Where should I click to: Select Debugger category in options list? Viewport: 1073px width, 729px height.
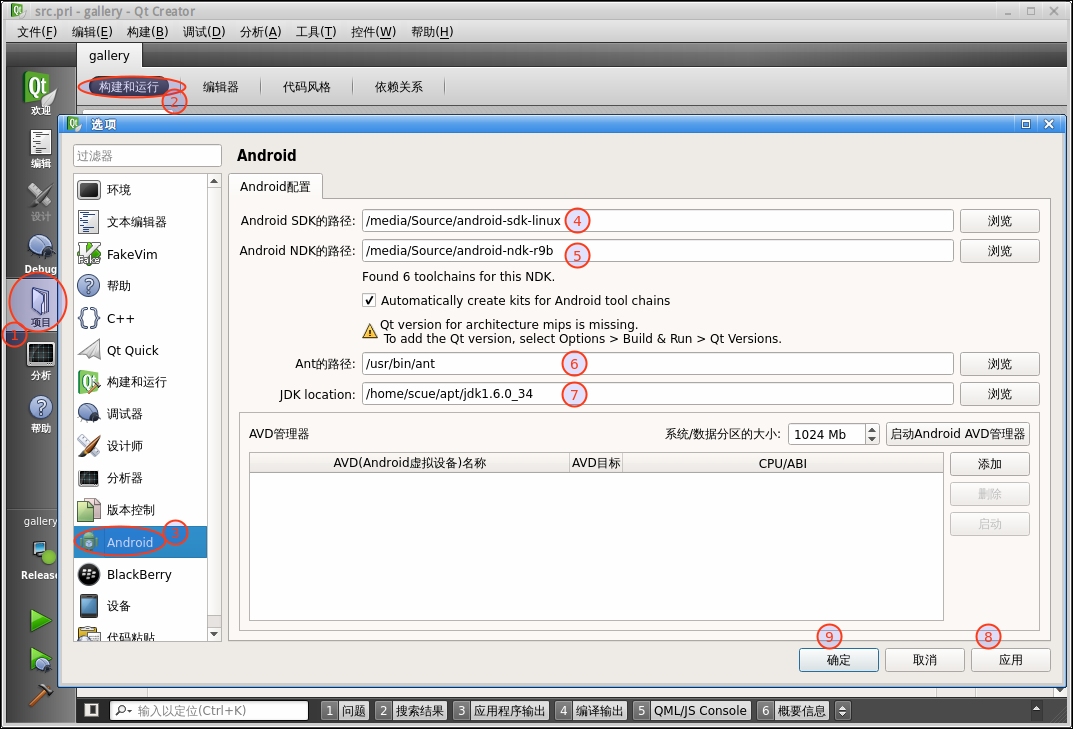pos(140,413)
